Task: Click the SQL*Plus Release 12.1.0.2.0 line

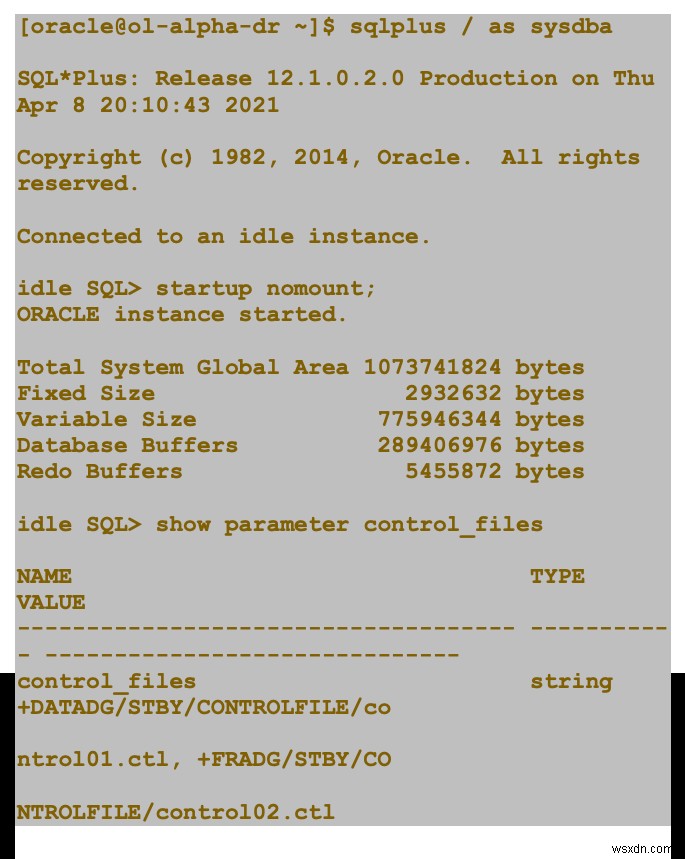Action: coord(335,91)
